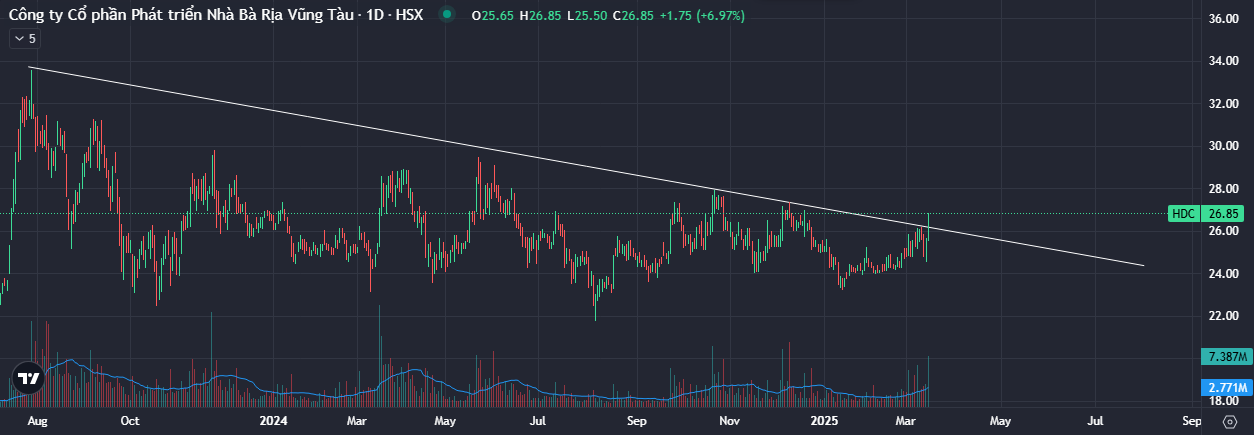Click the Oct label on time axis
1254x435 pixels.
pyautogui.click(x=130, y=422)
